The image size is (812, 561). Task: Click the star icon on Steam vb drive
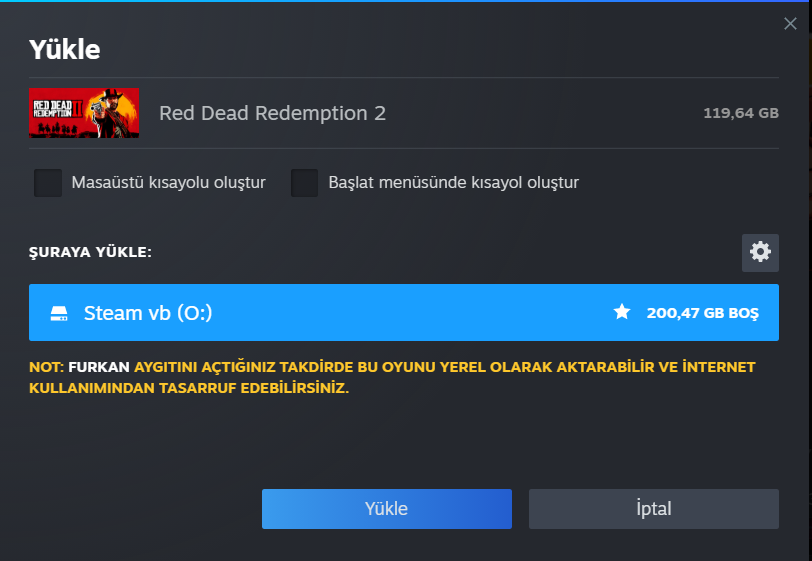coord(621,312)
